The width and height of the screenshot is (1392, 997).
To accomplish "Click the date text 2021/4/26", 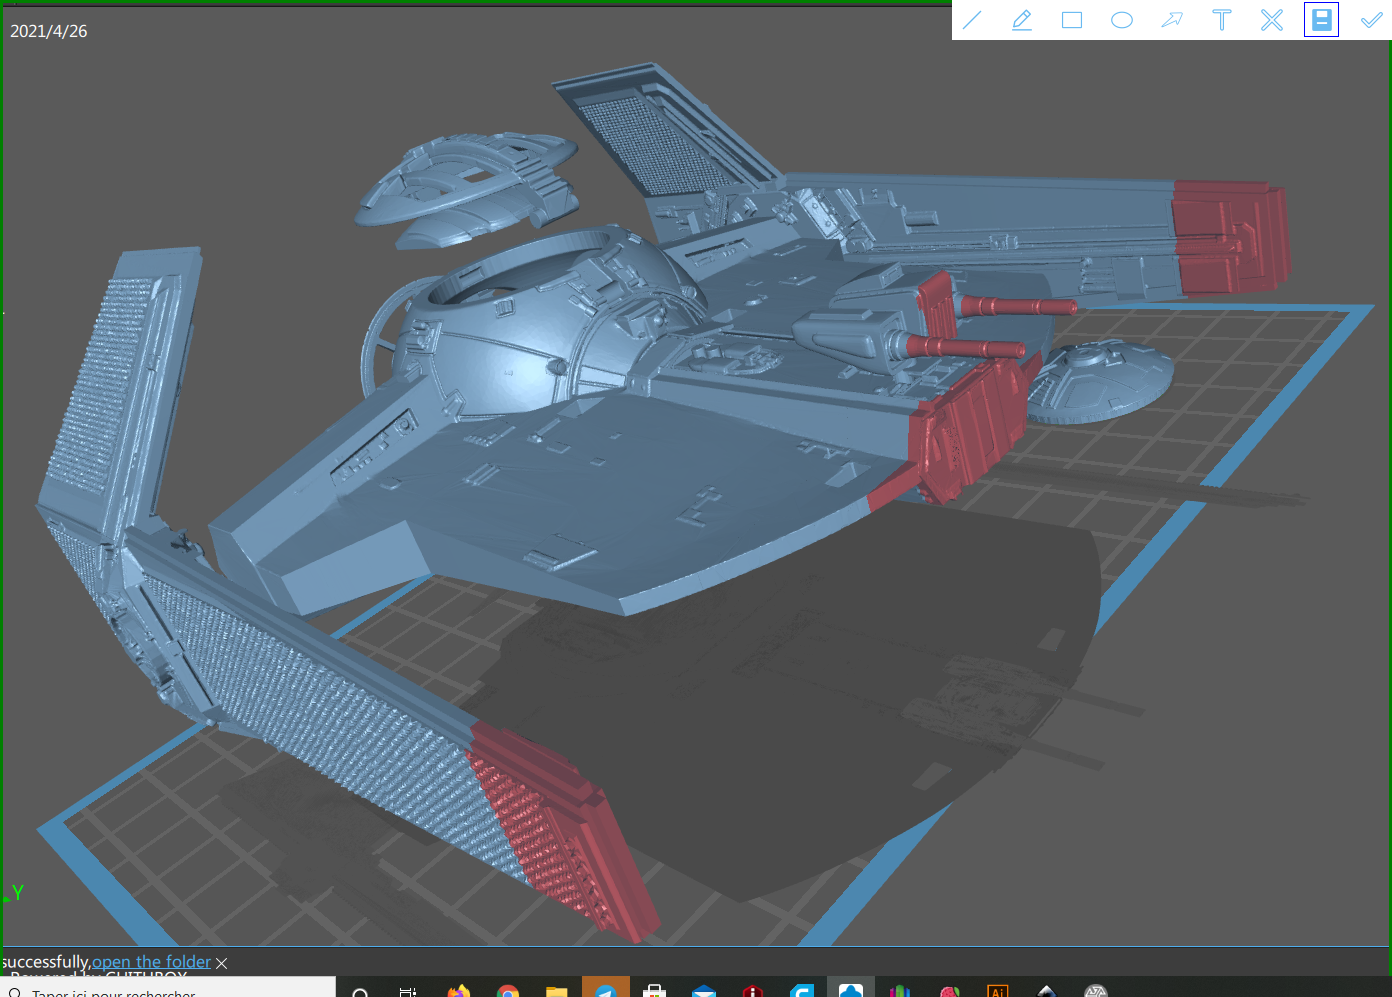I will pyautogui.click(x=49, y=31).
